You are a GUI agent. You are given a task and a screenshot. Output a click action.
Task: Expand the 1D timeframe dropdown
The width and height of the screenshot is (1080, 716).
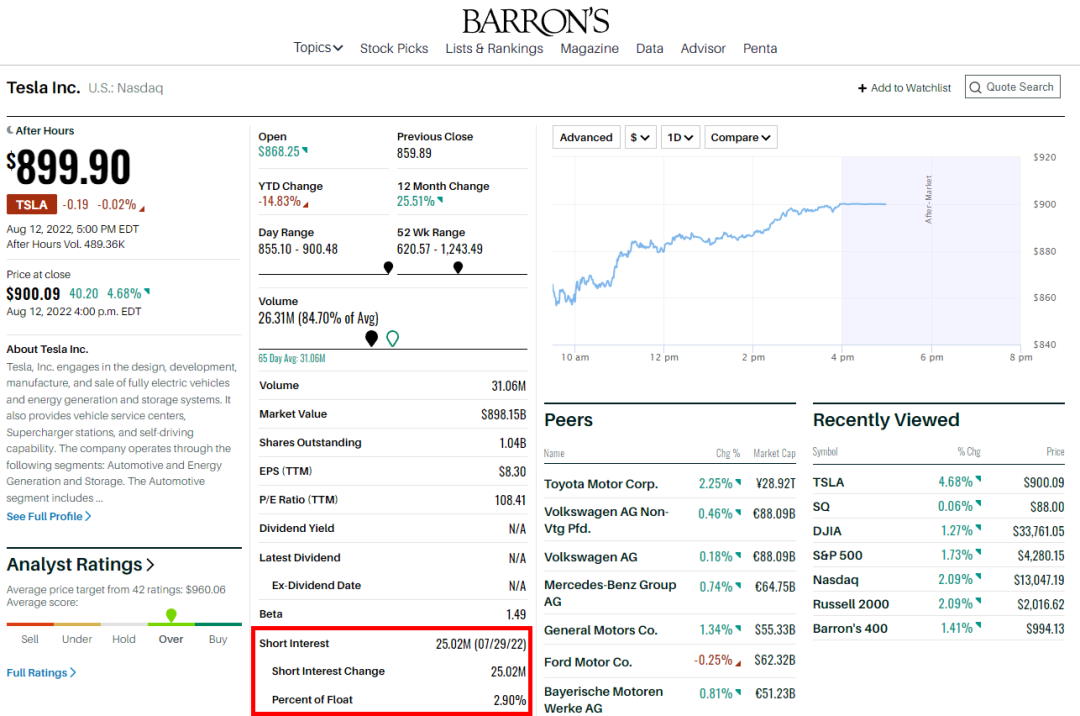[x=680, y=137]
